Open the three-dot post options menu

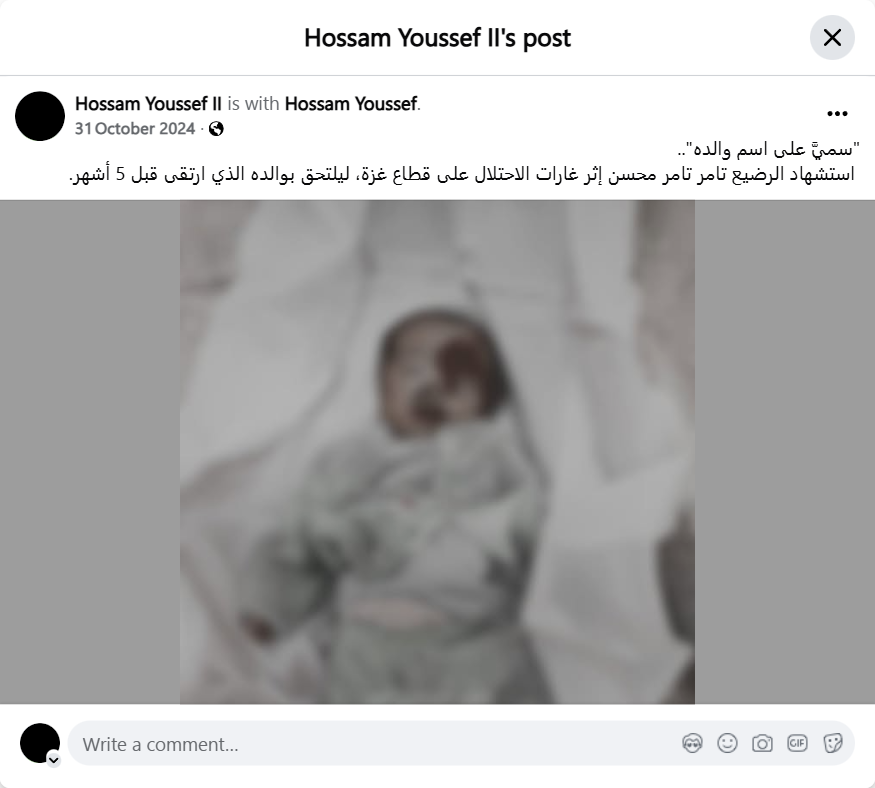click(837, 114)
